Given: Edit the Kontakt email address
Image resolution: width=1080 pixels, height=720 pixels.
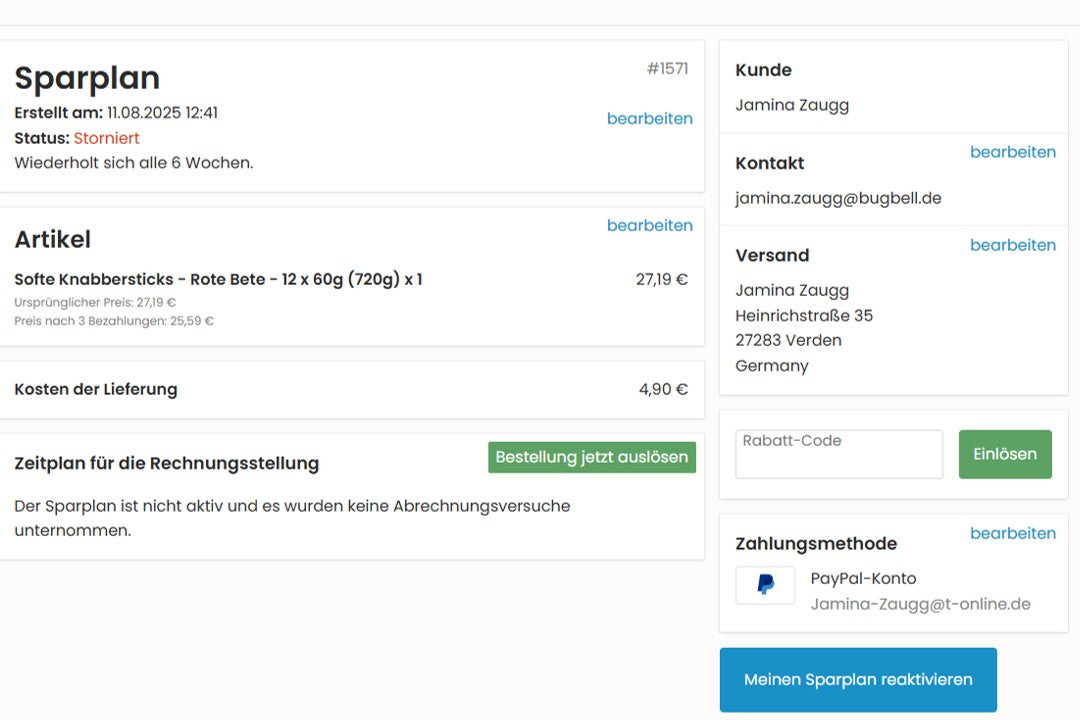Looking at the screenshot, I should coord(1012,152).
